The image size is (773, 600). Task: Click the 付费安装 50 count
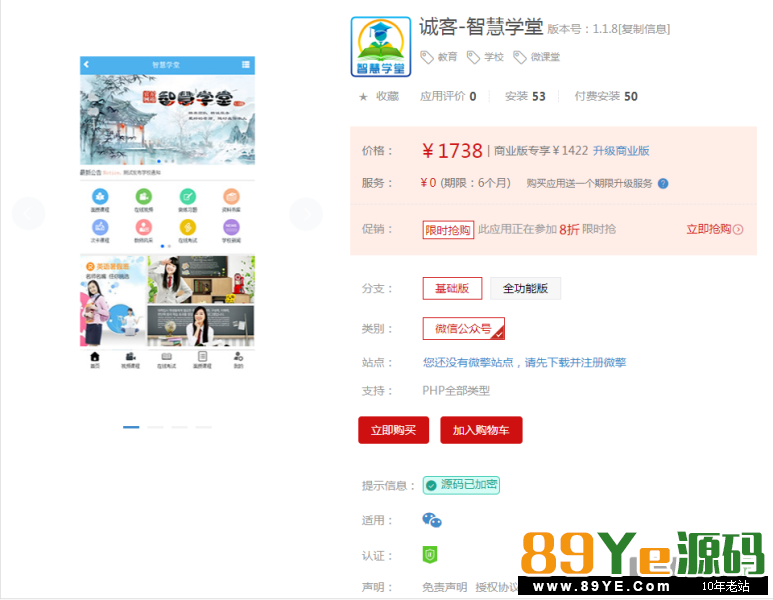coord(606,97)
